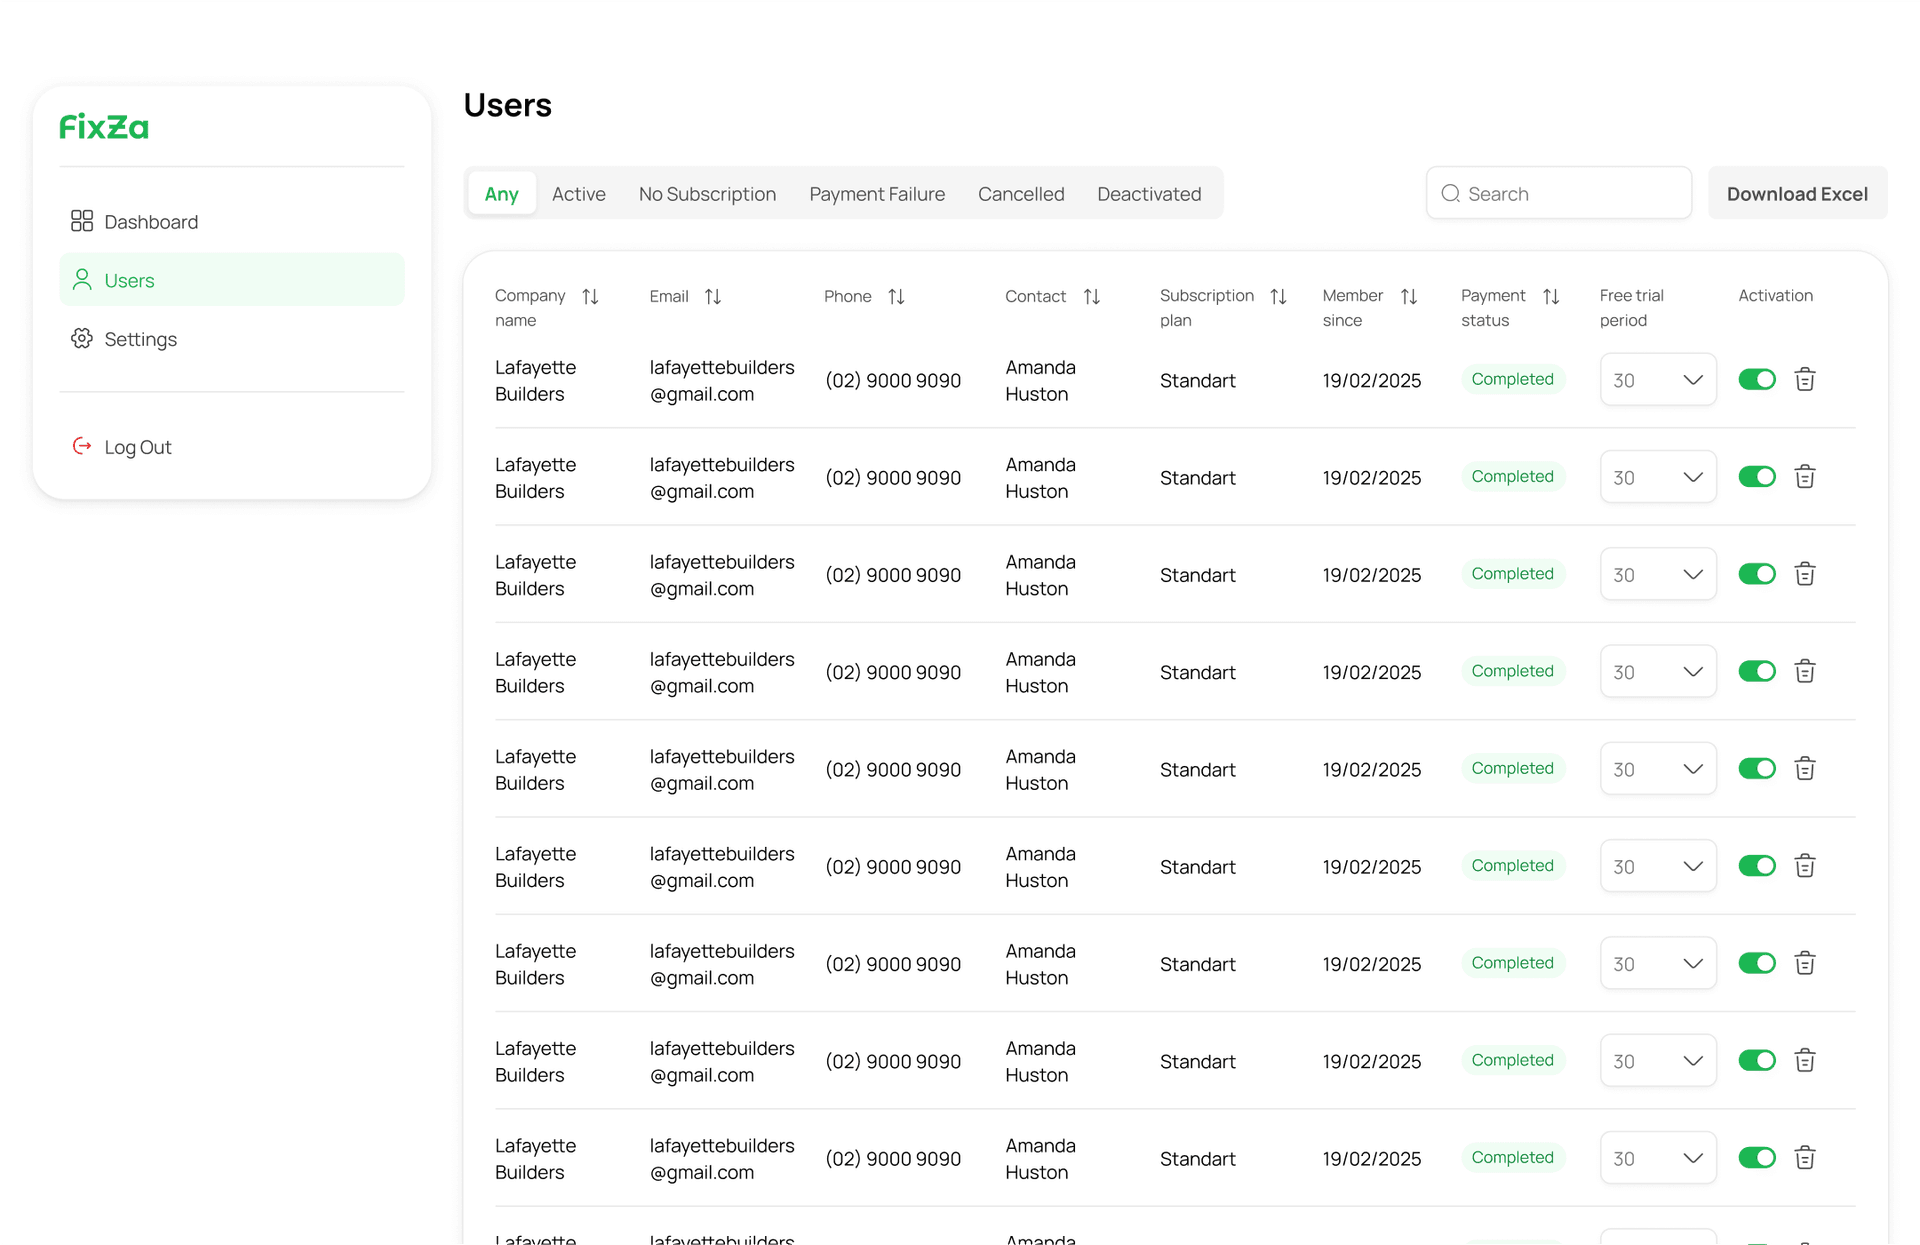Toggle activation for the fifth user row
This screenshot has height=1245, width=1920.
click(1757, 768)
